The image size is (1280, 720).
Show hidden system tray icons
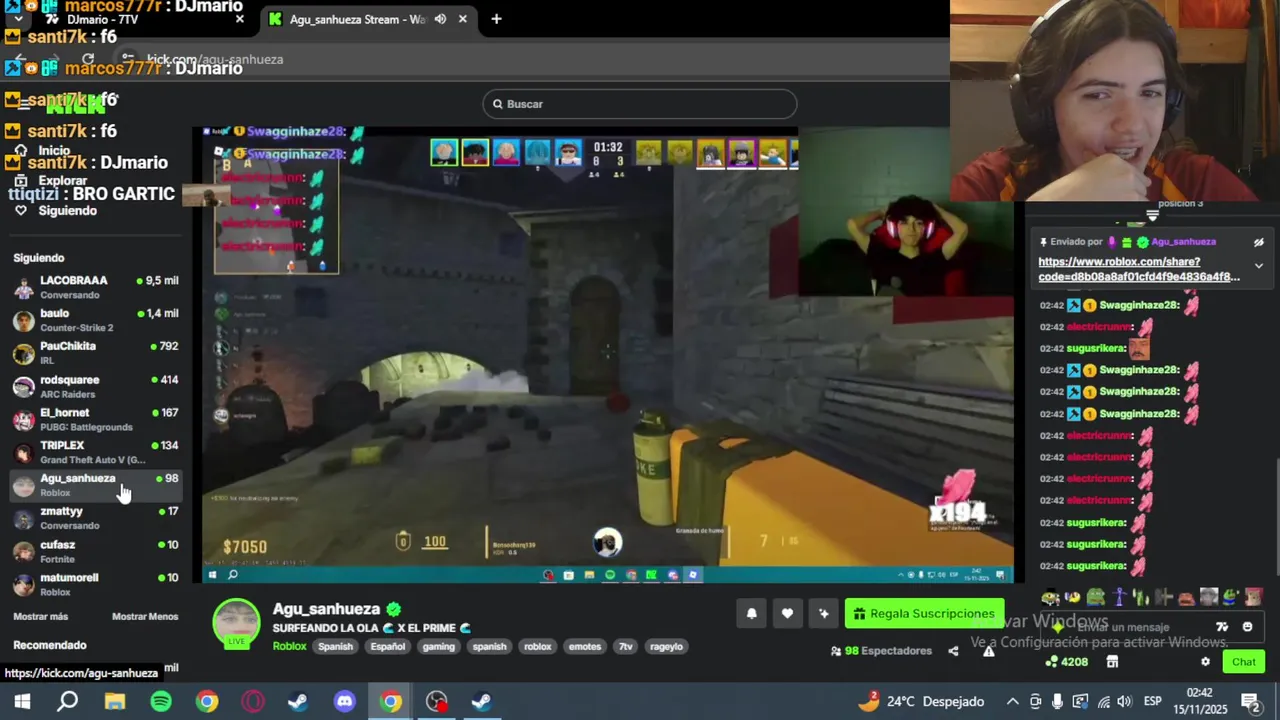tap(1012, 702)
